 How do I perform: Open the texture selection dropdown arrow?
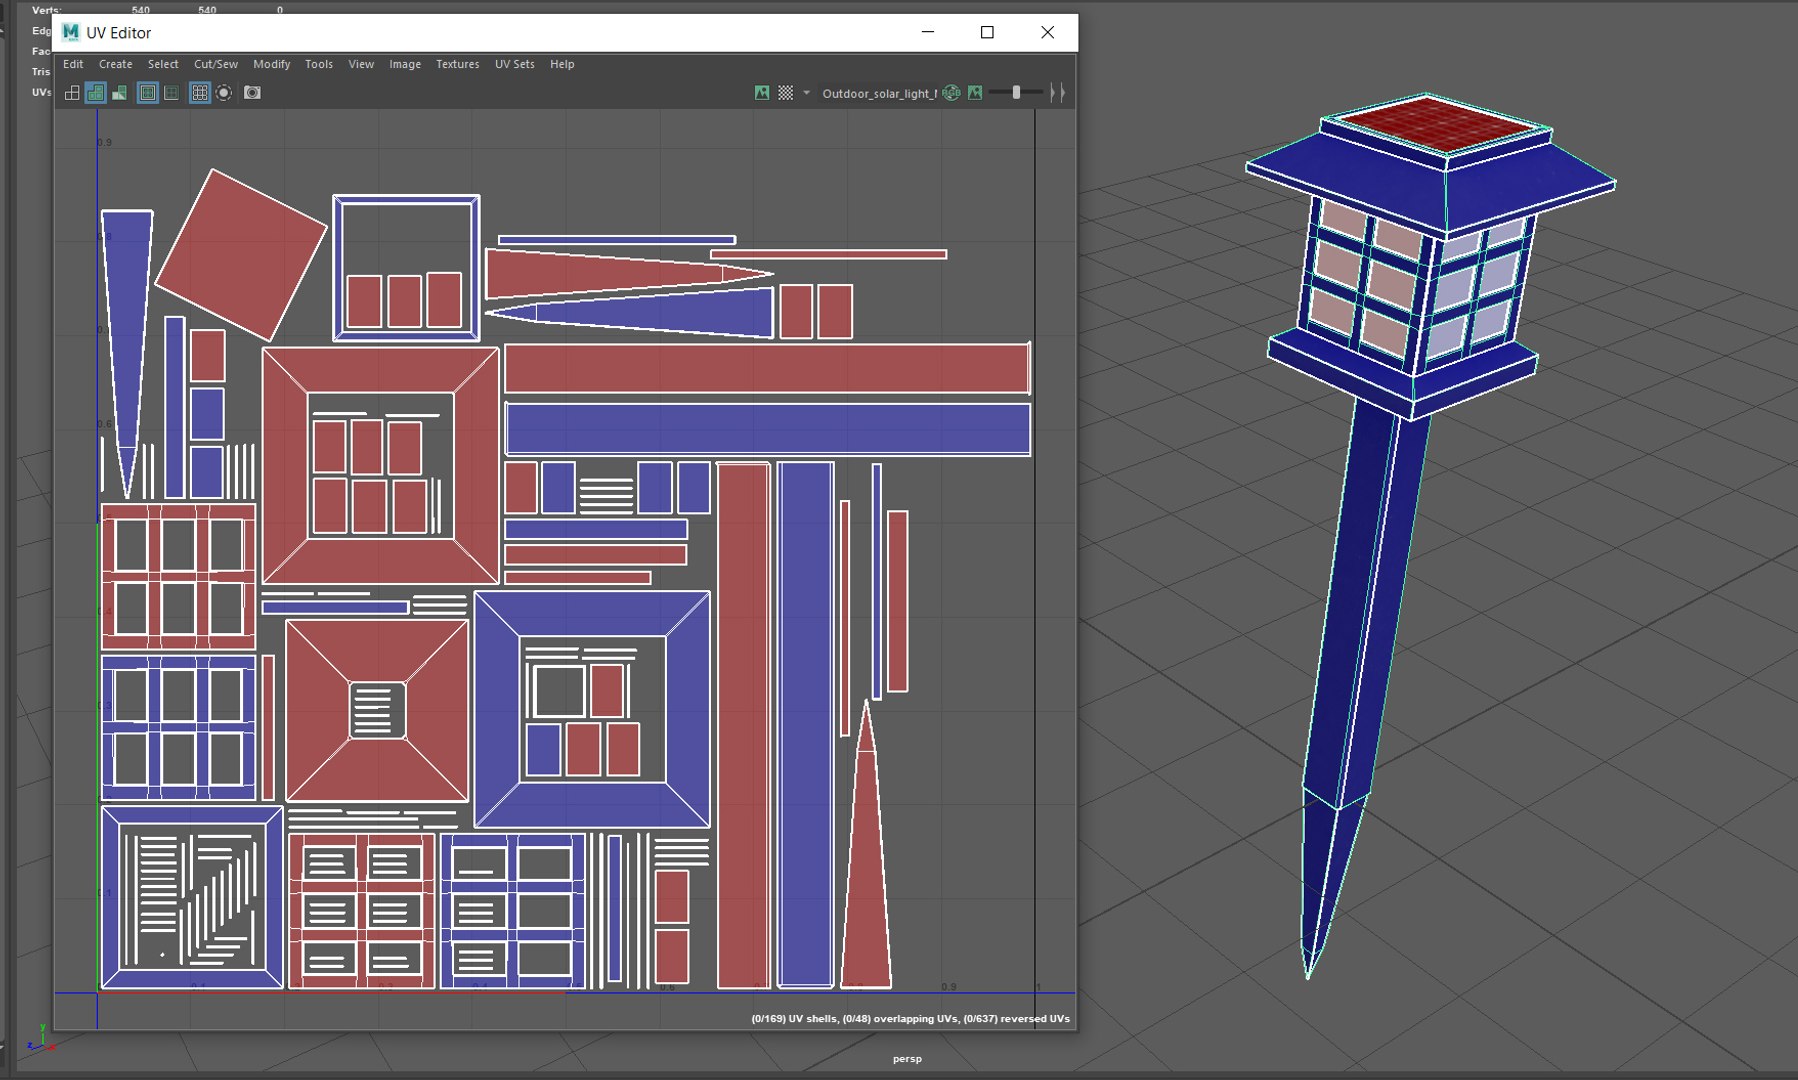point(807,93)
